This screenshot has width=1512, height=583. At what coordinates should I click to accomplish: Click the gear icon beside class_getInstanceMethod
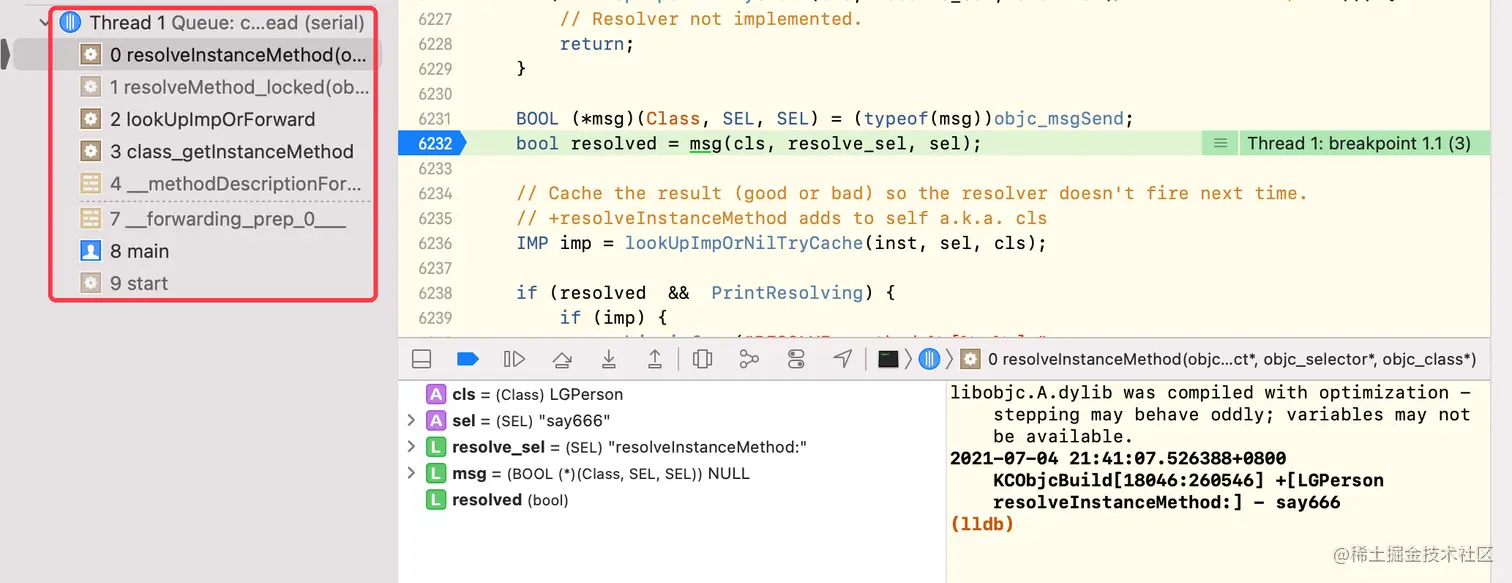[x=90, y=151]
